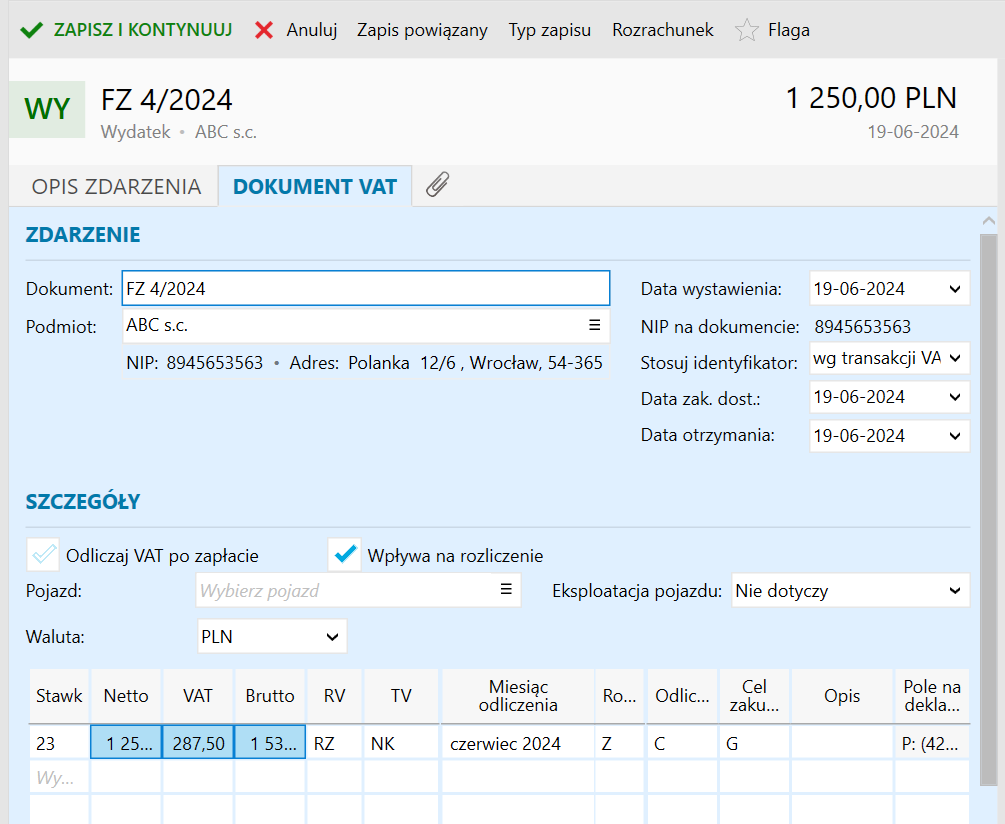Screen dimensions: 1005x824
Task: Open the paperclip attachments tab
Action: [x=437, y=185]
